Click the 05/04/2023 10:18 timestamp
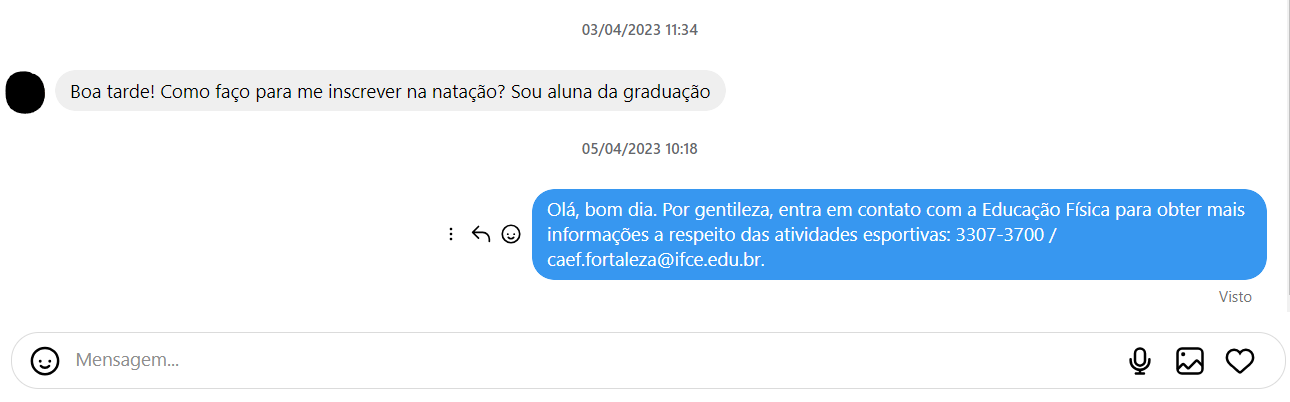Image resolution: width=1290 pixels, height=402 pixels. (639, 149)
